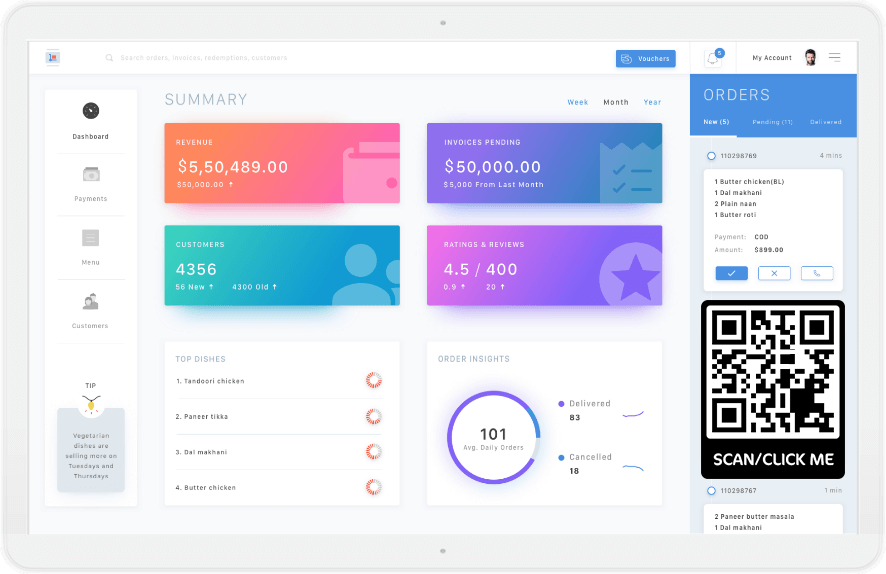The height and width of the screenshot is (574, 886).
Task: Open My Account link
Action: (x=772, y=58)
